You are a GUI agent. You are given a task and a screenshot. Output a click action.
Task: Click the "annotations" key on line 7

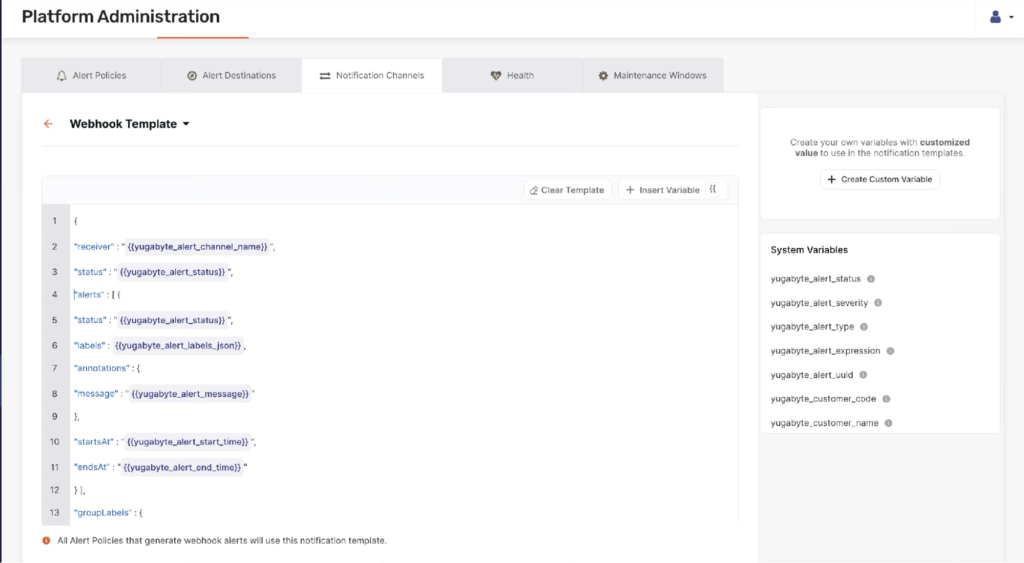click(102, 368)
